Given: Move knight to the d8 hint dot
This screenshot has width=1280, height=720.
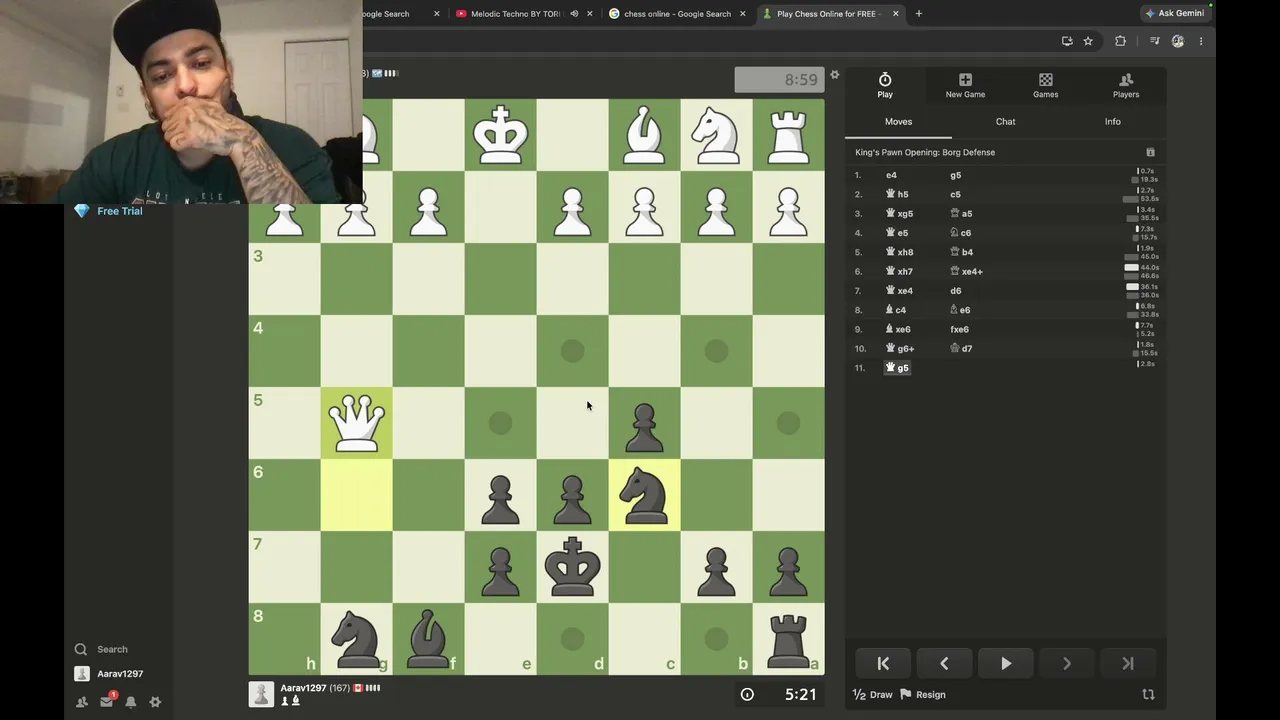Looking at the screenshot, I should pyautogui.click(x=573, y=639).
